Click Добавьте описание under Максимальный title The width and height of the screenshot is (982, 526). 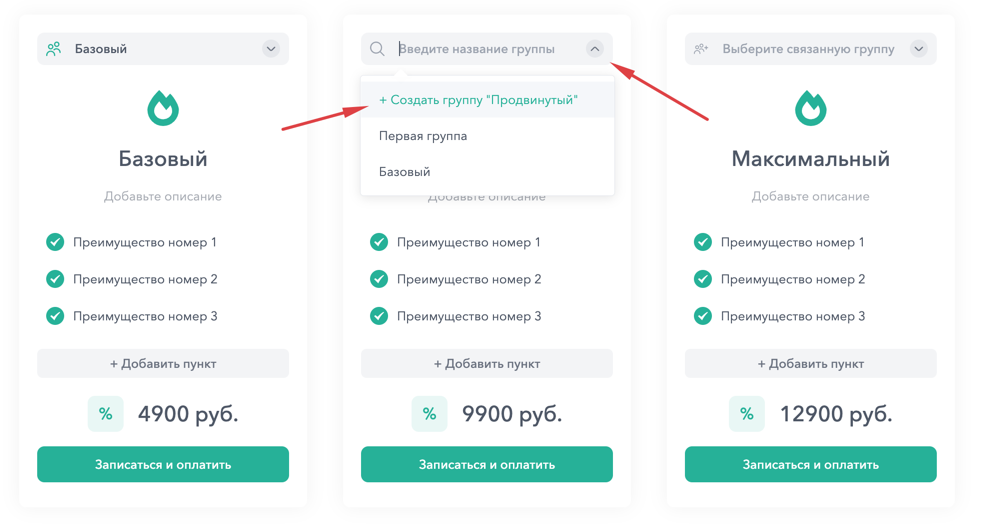coord(810,197)
